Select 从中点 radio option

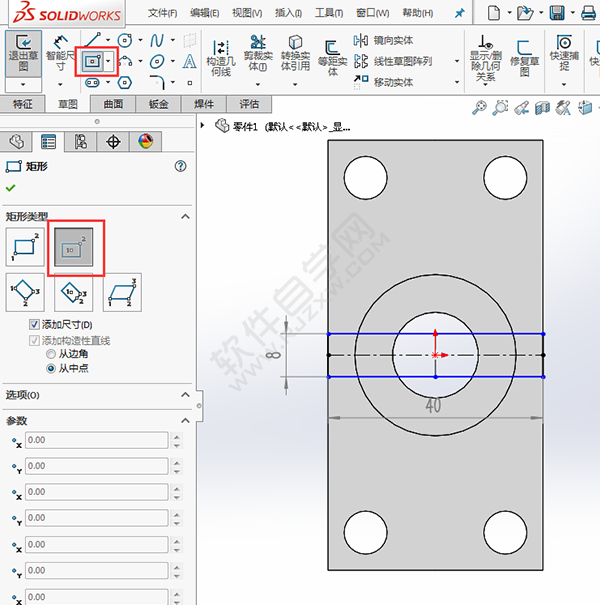[x=51, y=368]
